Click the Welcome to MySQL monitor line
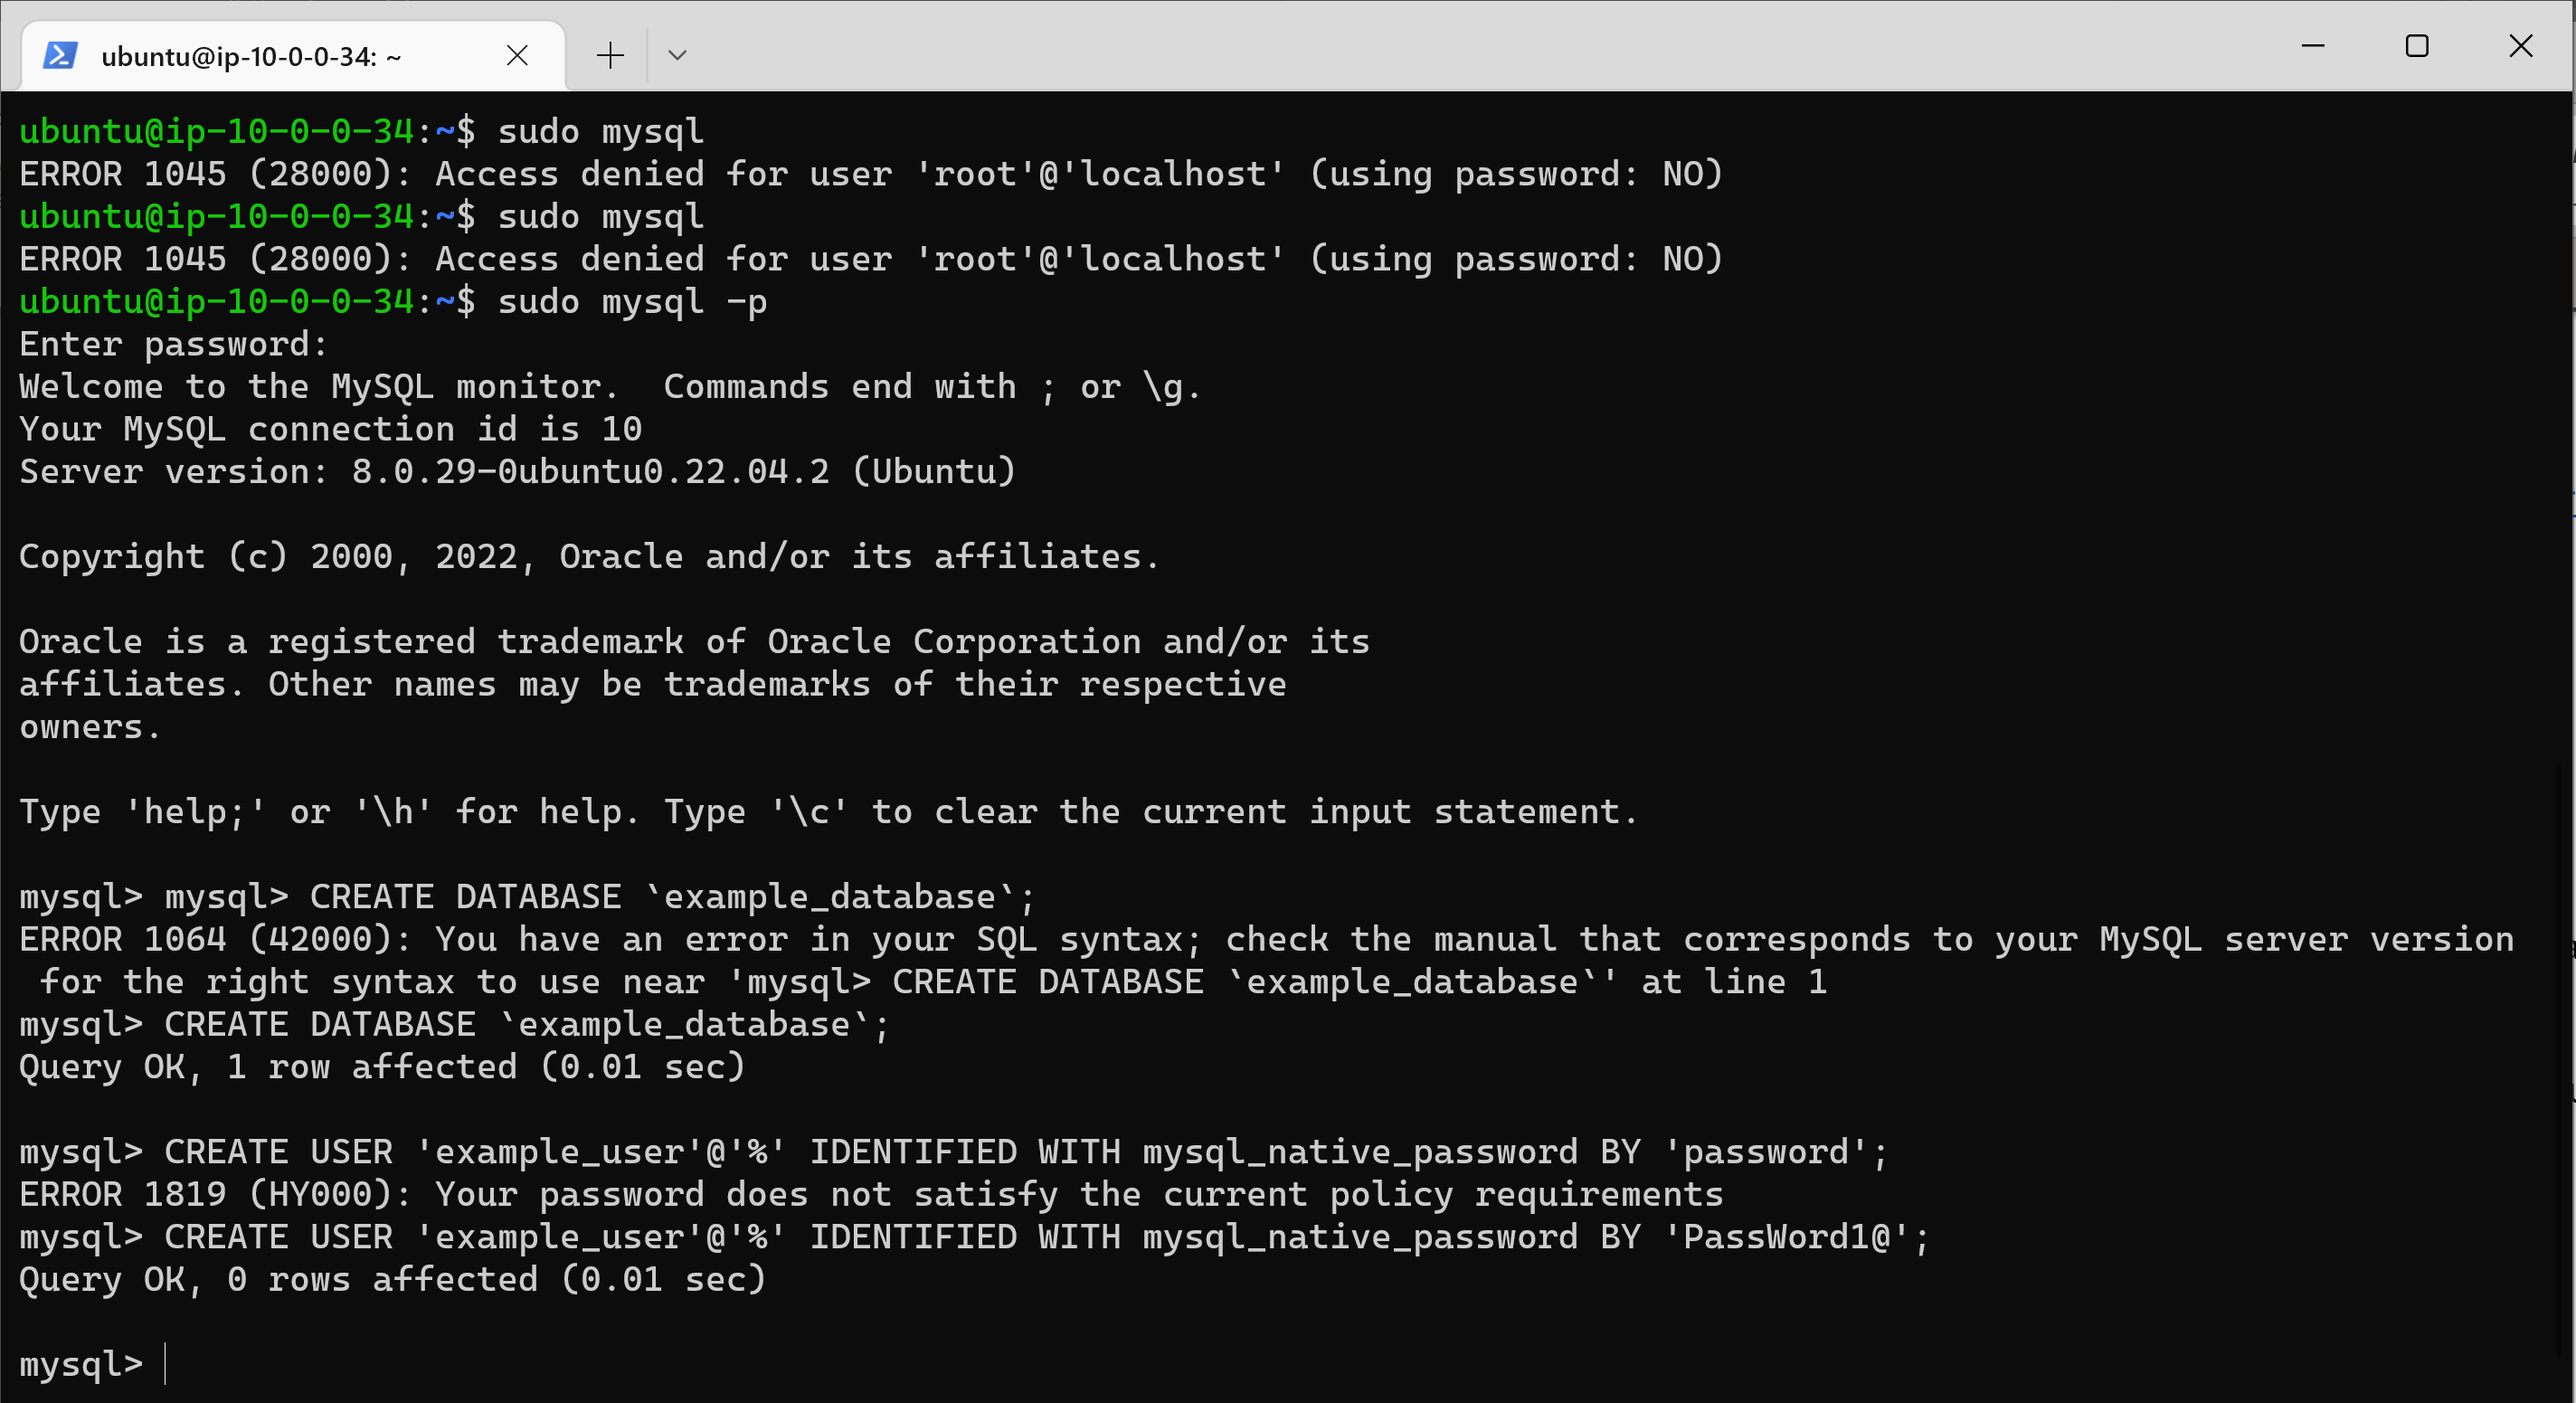This screenshot has height=1403, width=2576. (400, 386)
